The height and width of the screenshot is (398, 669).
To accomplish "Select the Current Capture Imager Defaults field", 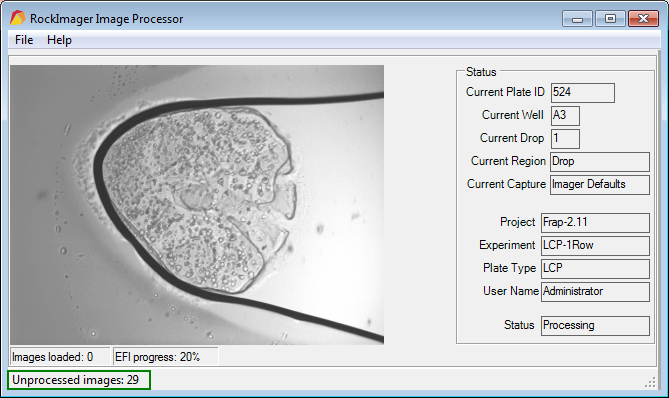I will click(600, 185).
